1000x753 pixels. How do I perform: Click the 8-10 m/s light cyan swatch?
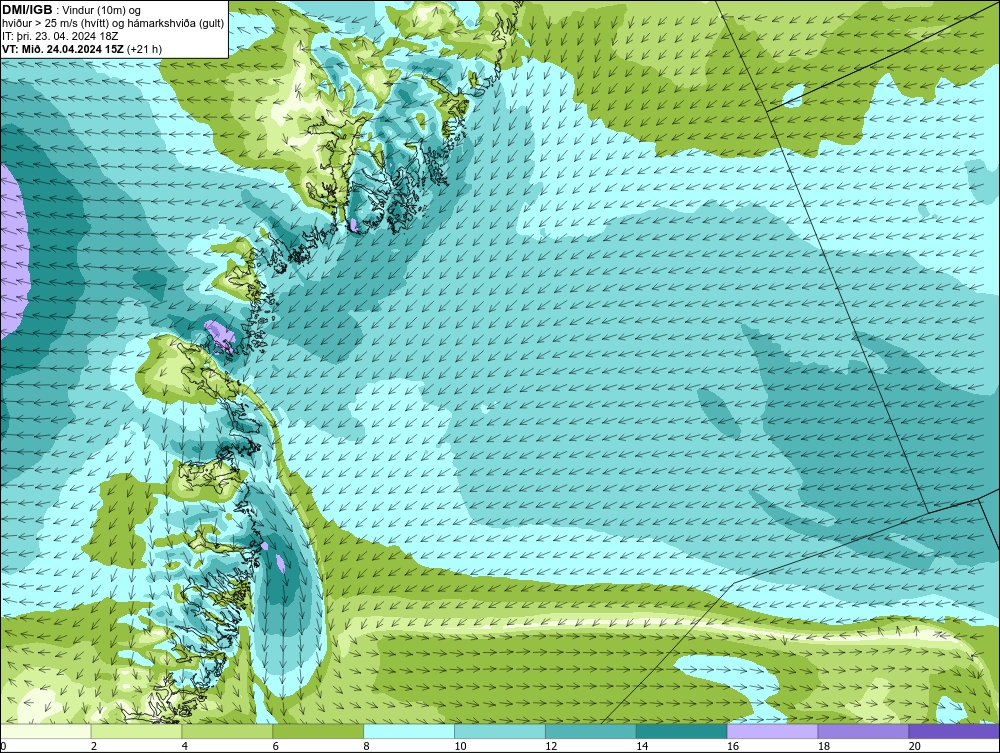409,731
